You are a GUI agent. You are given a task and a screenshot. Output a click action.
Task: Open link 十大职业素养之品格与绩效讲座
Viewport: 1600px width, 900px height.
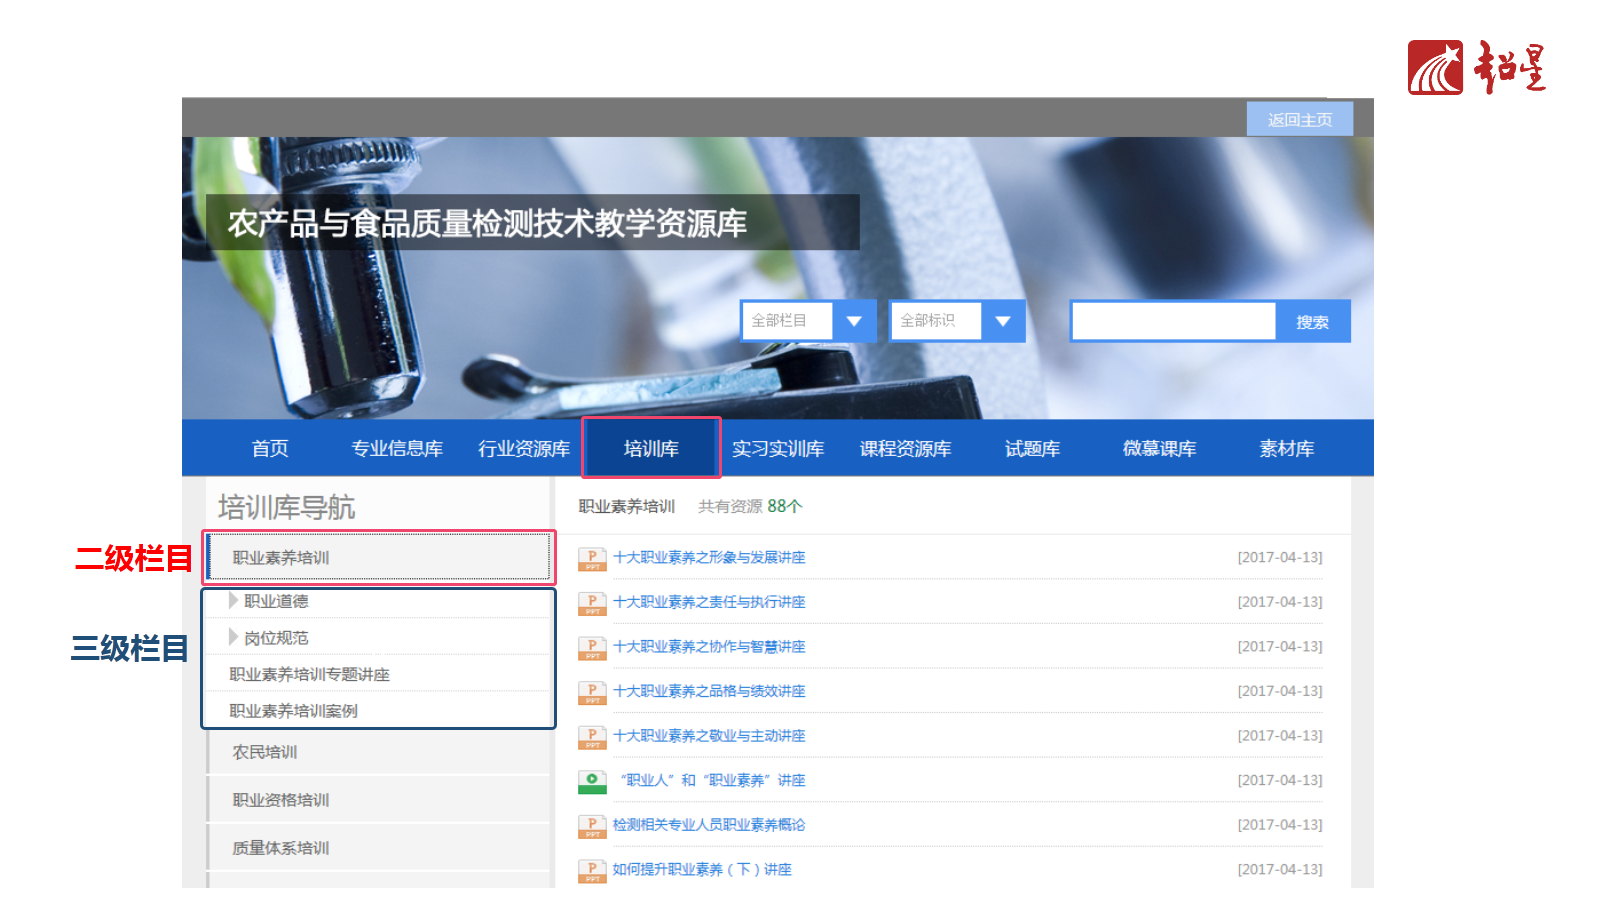click(709, 691)
